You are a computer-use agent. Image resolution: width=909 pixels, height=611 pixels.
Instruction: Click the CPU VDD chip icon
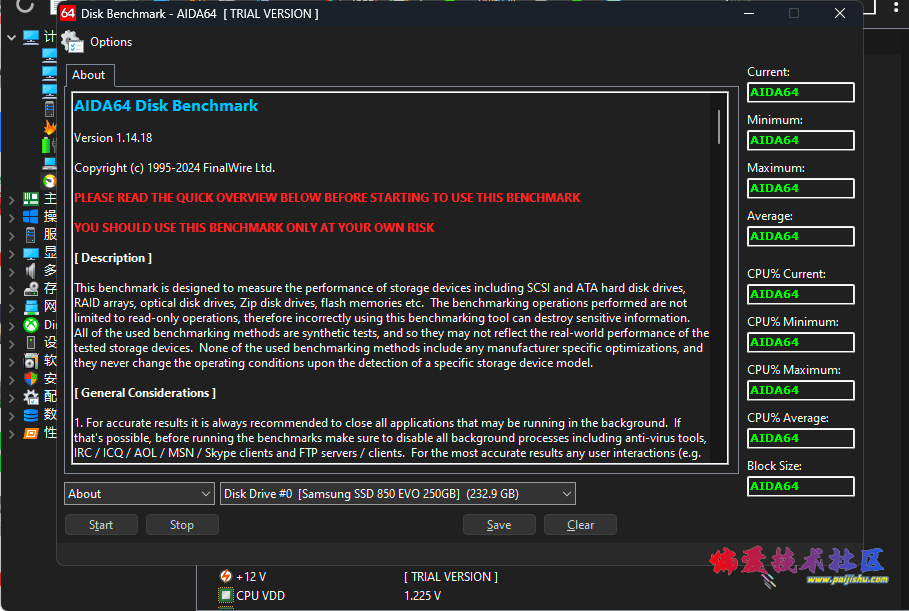pyautogui.click(x=226, y=595)
